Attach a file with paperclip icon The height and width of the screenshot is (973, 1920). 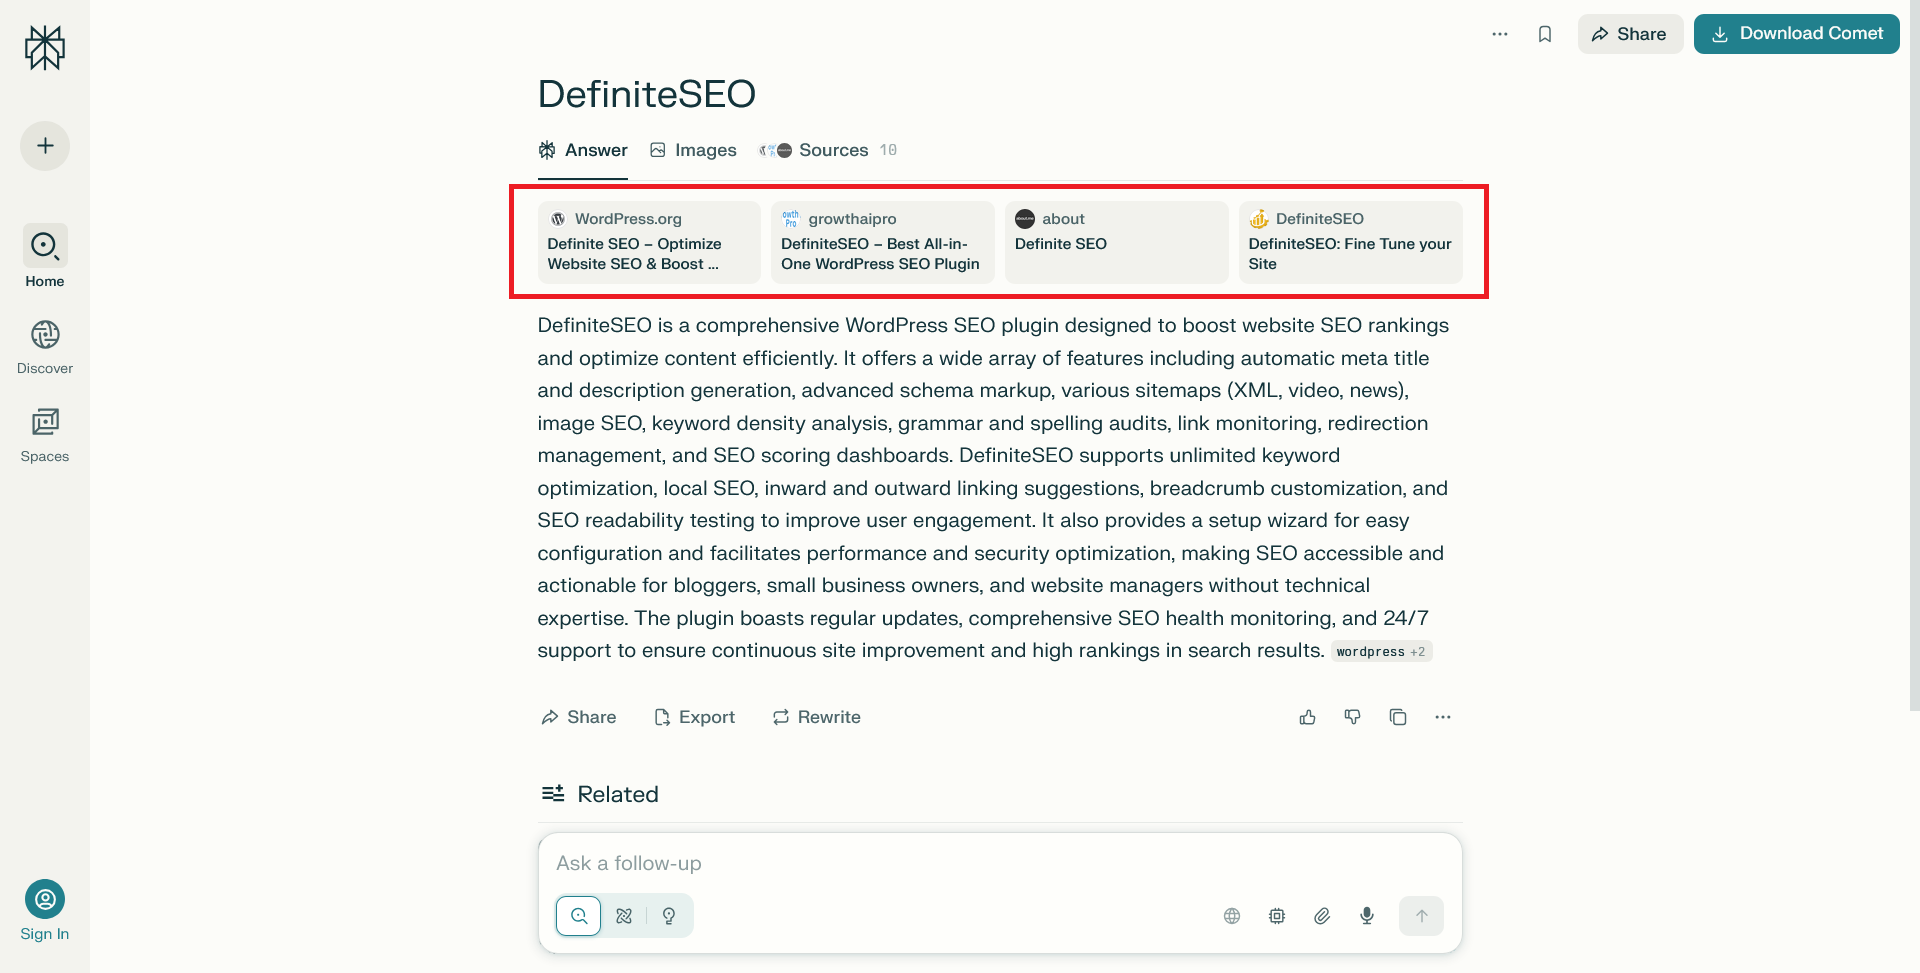click(x=1322, y=916)
